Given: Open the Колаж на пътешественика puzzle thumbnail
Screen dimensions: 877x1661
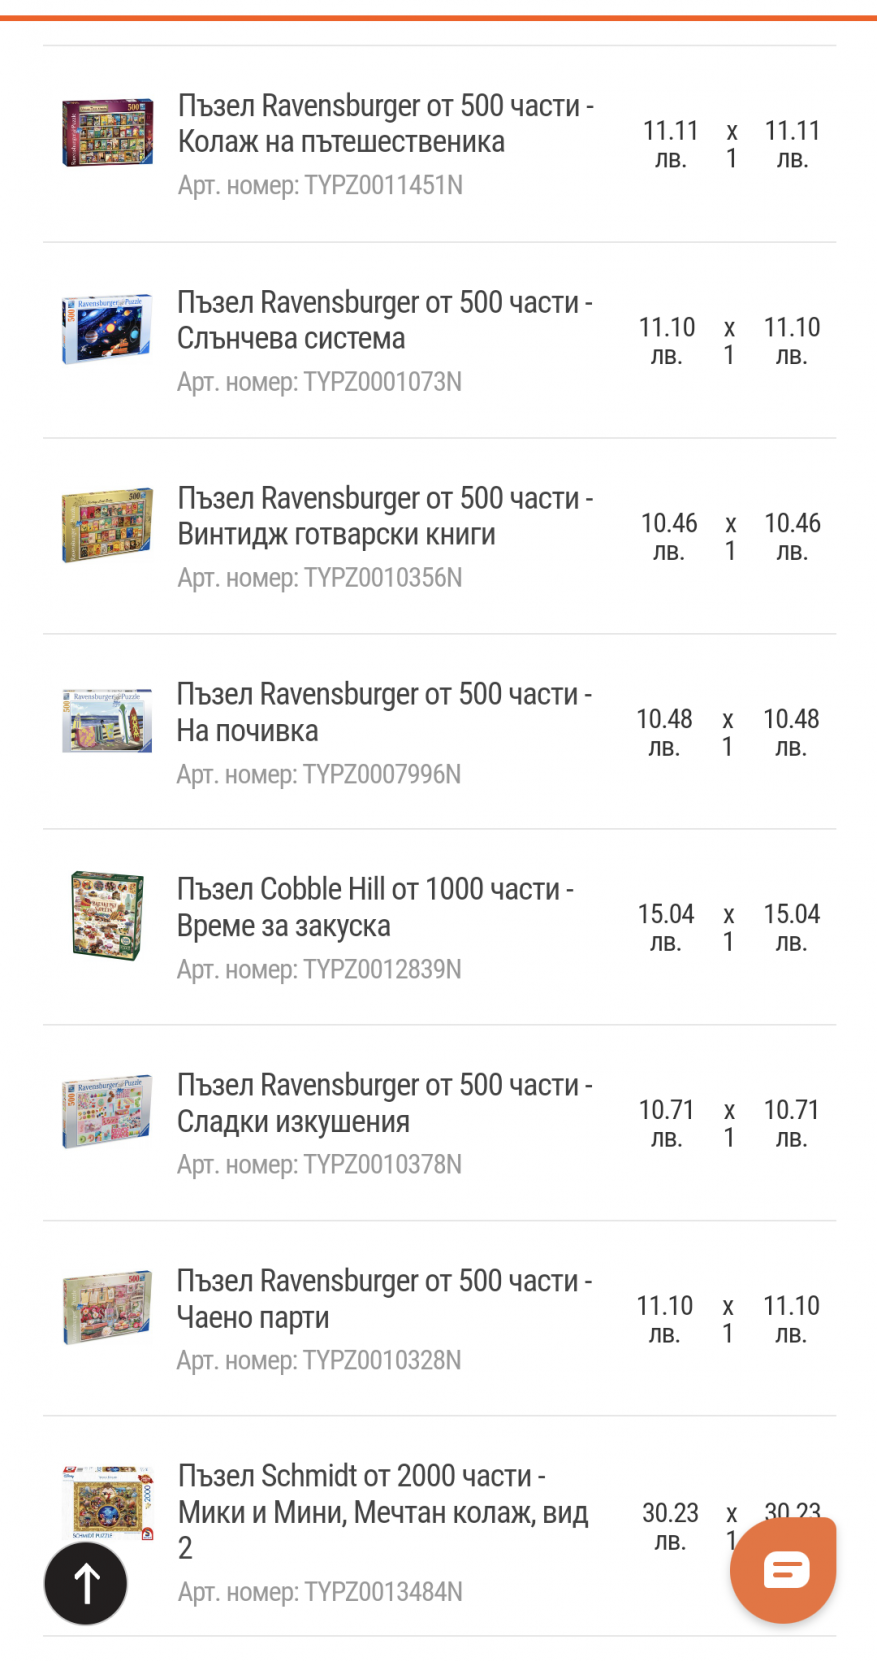Looking at the screenshot, I should [x=108, y=132].
